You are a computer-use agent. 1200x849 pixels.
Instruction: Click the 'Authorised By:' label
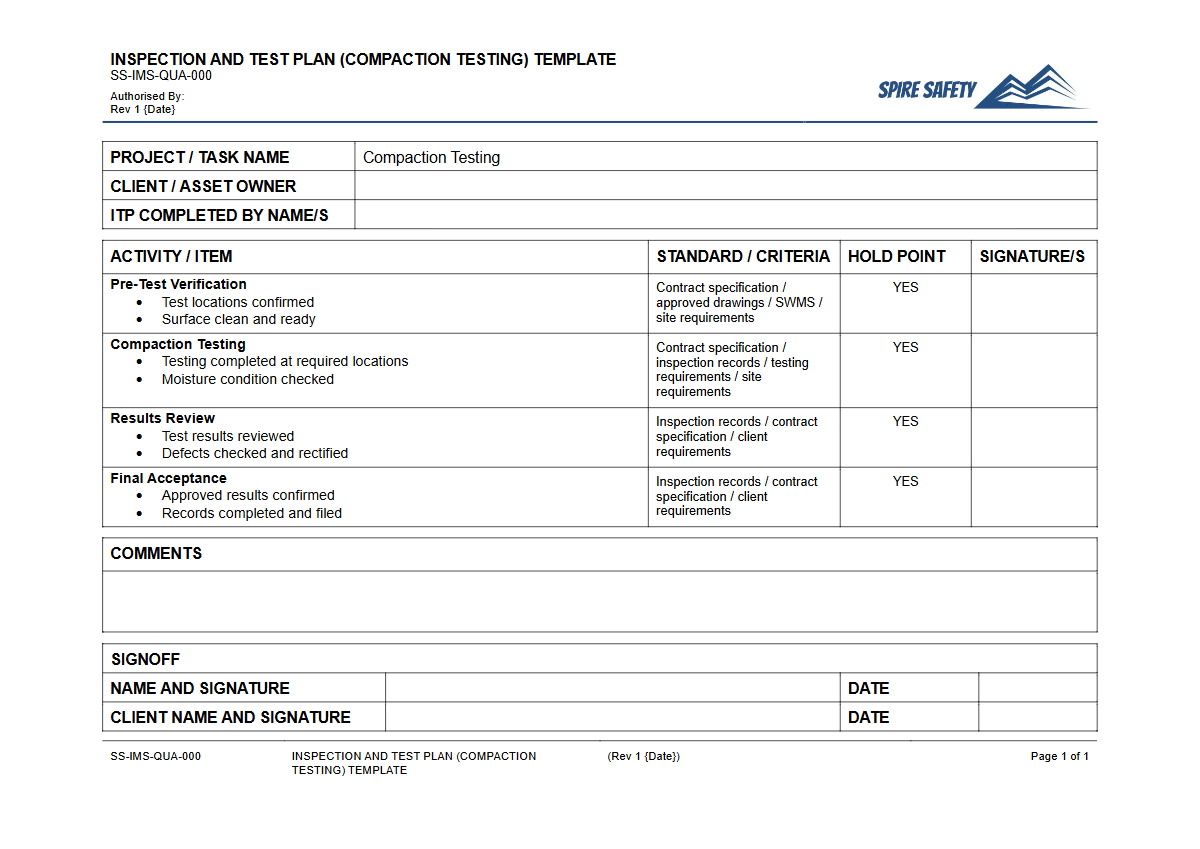(147, 97)
